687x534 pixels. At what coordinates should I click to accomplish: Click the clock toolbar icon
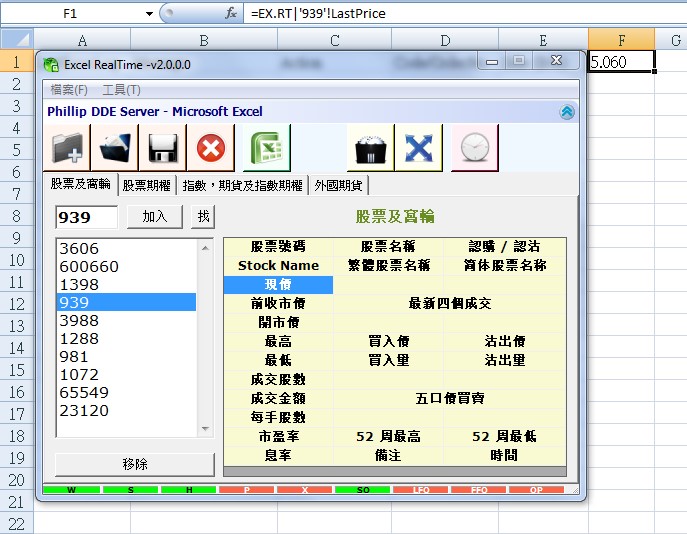pyautogui.click(x=474, y=148)
